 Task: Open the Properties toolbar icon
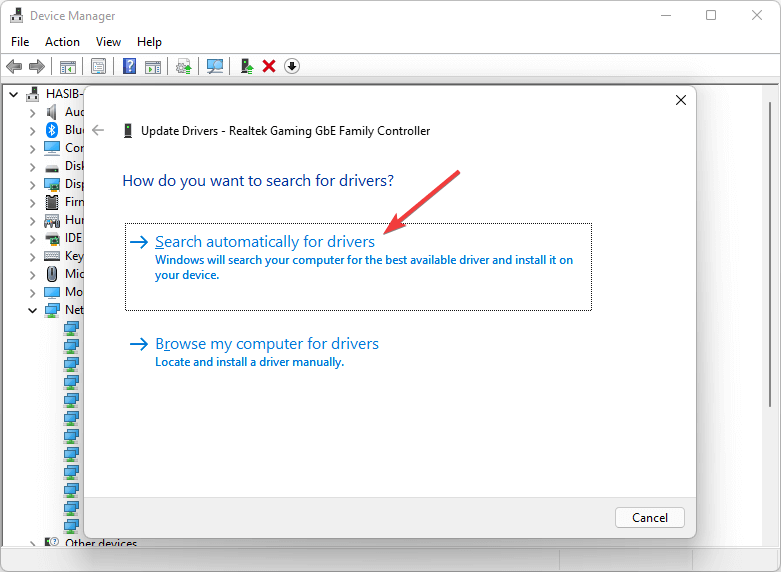pyautogui.click(x=99, y=66)
